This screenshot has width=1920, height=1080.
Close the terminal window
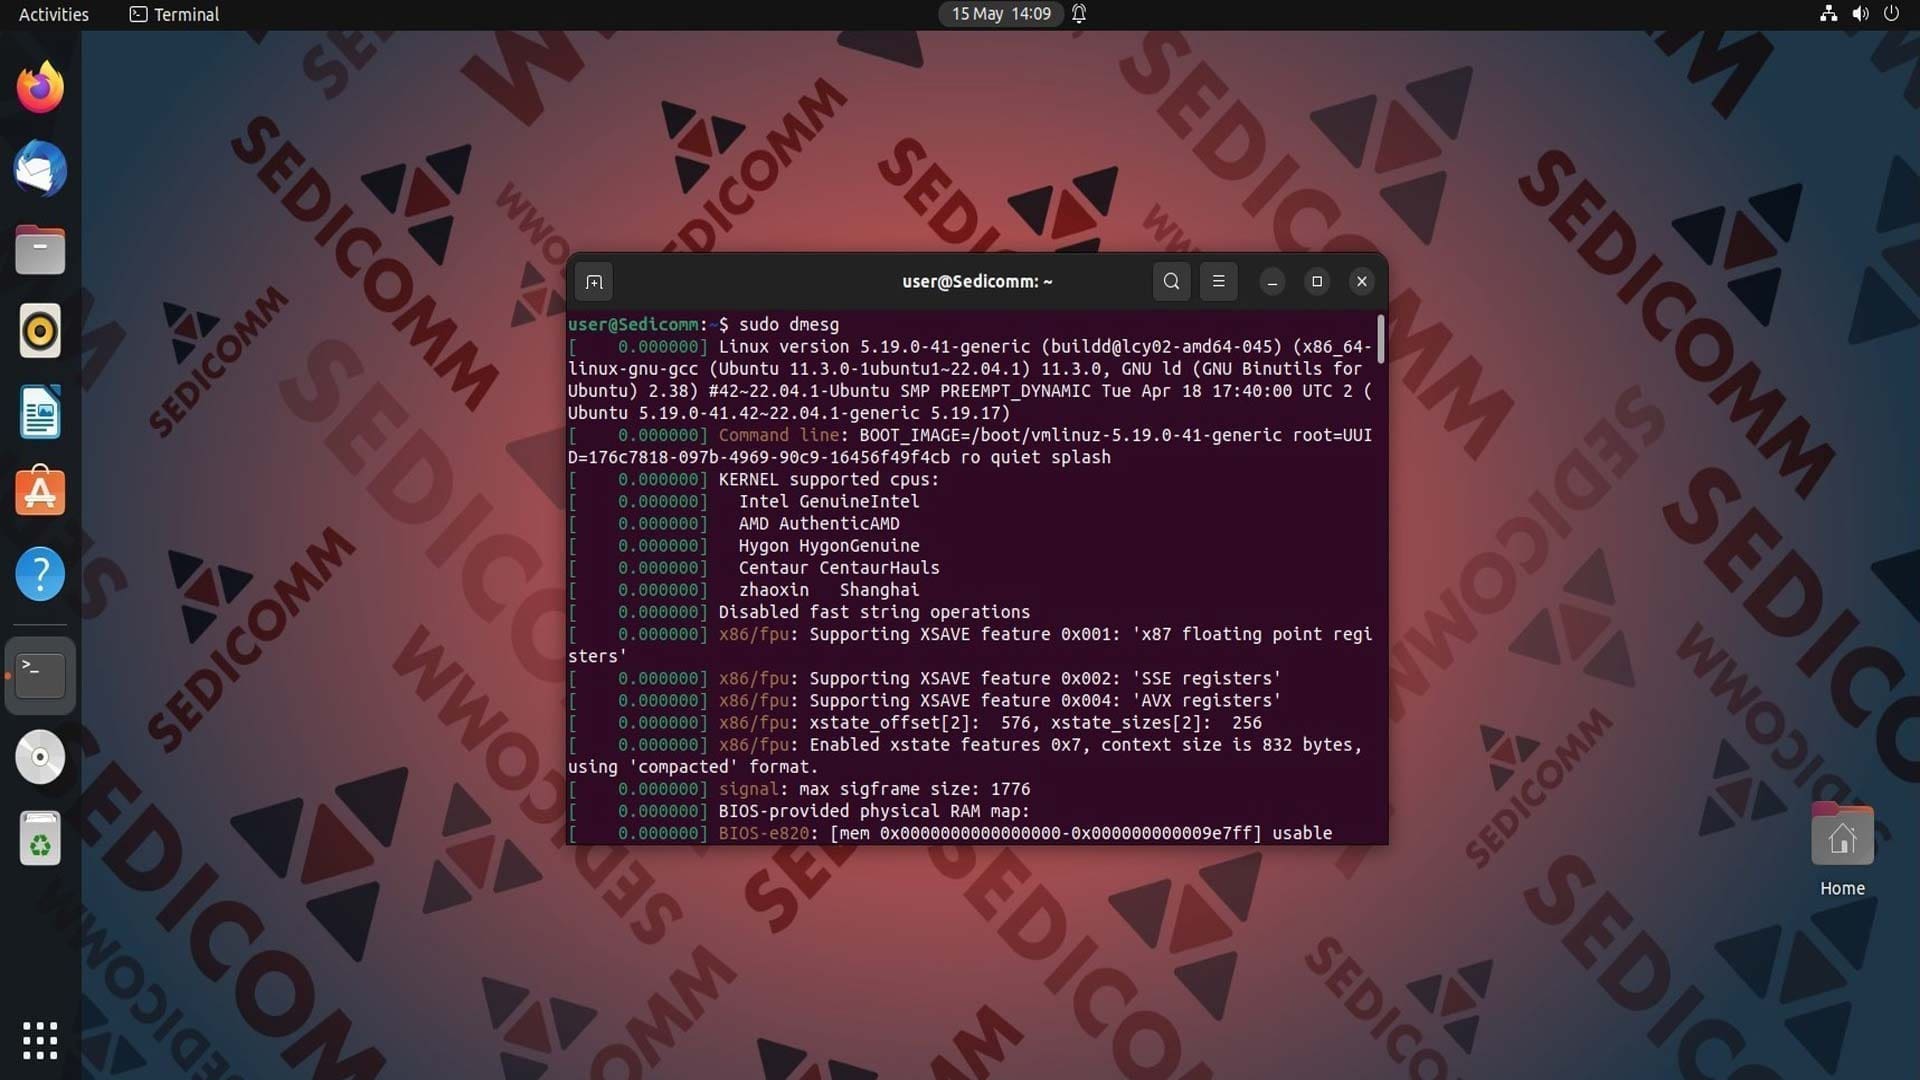[1361, 282]
